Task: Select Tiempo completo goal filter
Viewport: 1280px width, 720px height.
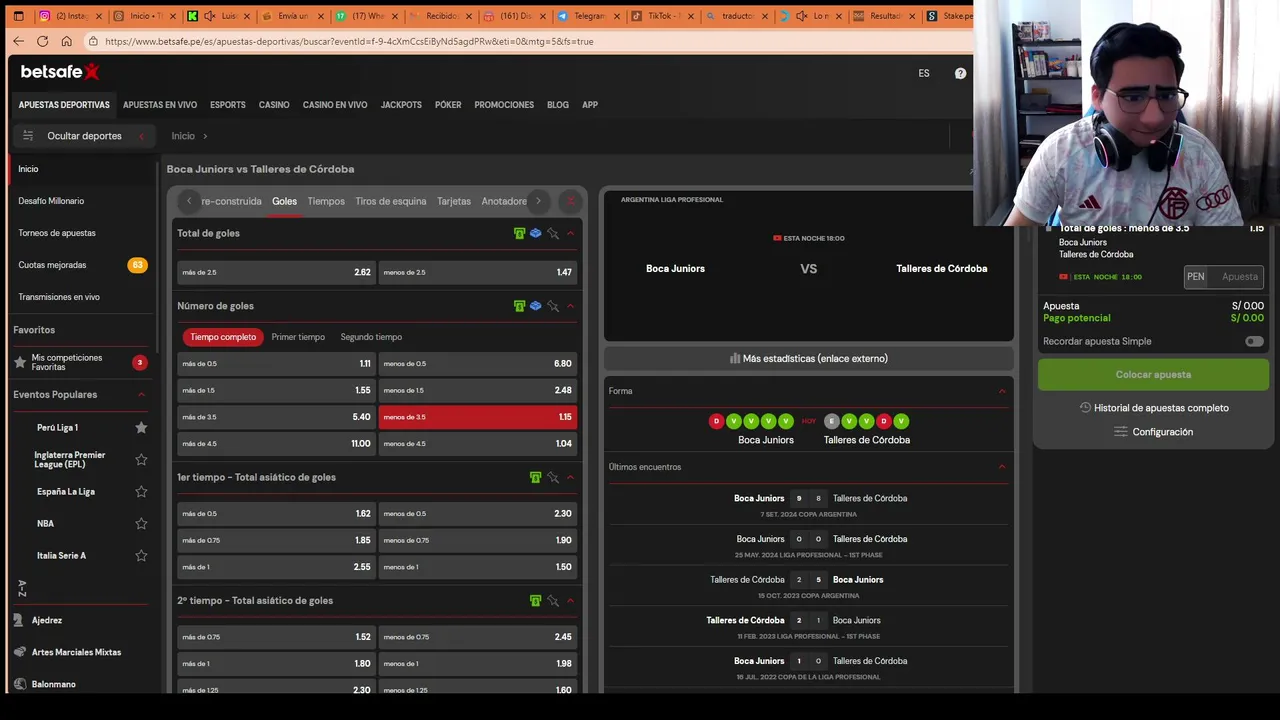Action: (223, 337)
